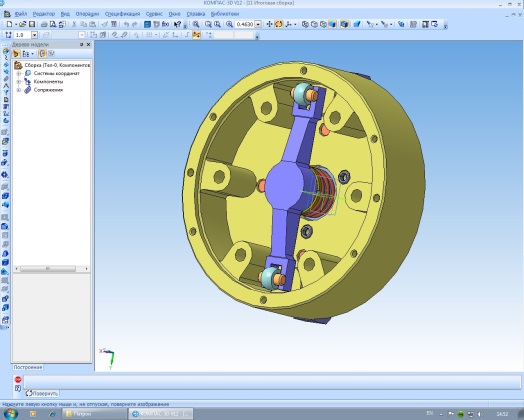Expand the Компоненты tree node
524x420 pixels.
(19, 82)
